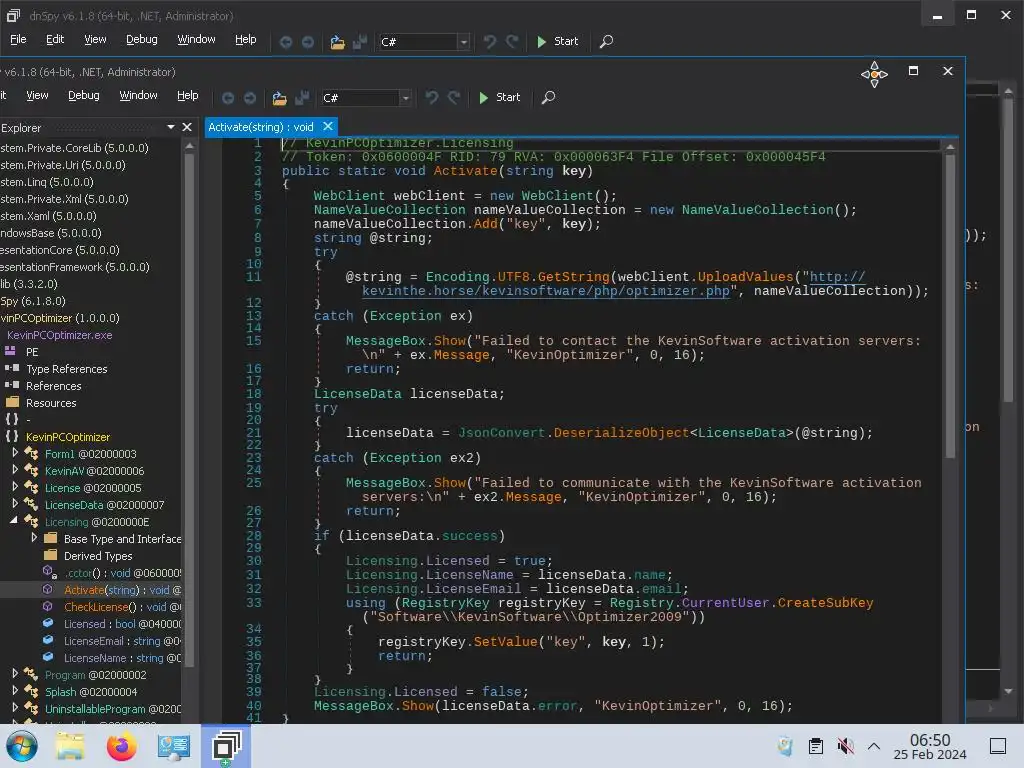1024x768 pixels.
Task: Select the Licensed : bool field
Action: (x=123, y=624)
